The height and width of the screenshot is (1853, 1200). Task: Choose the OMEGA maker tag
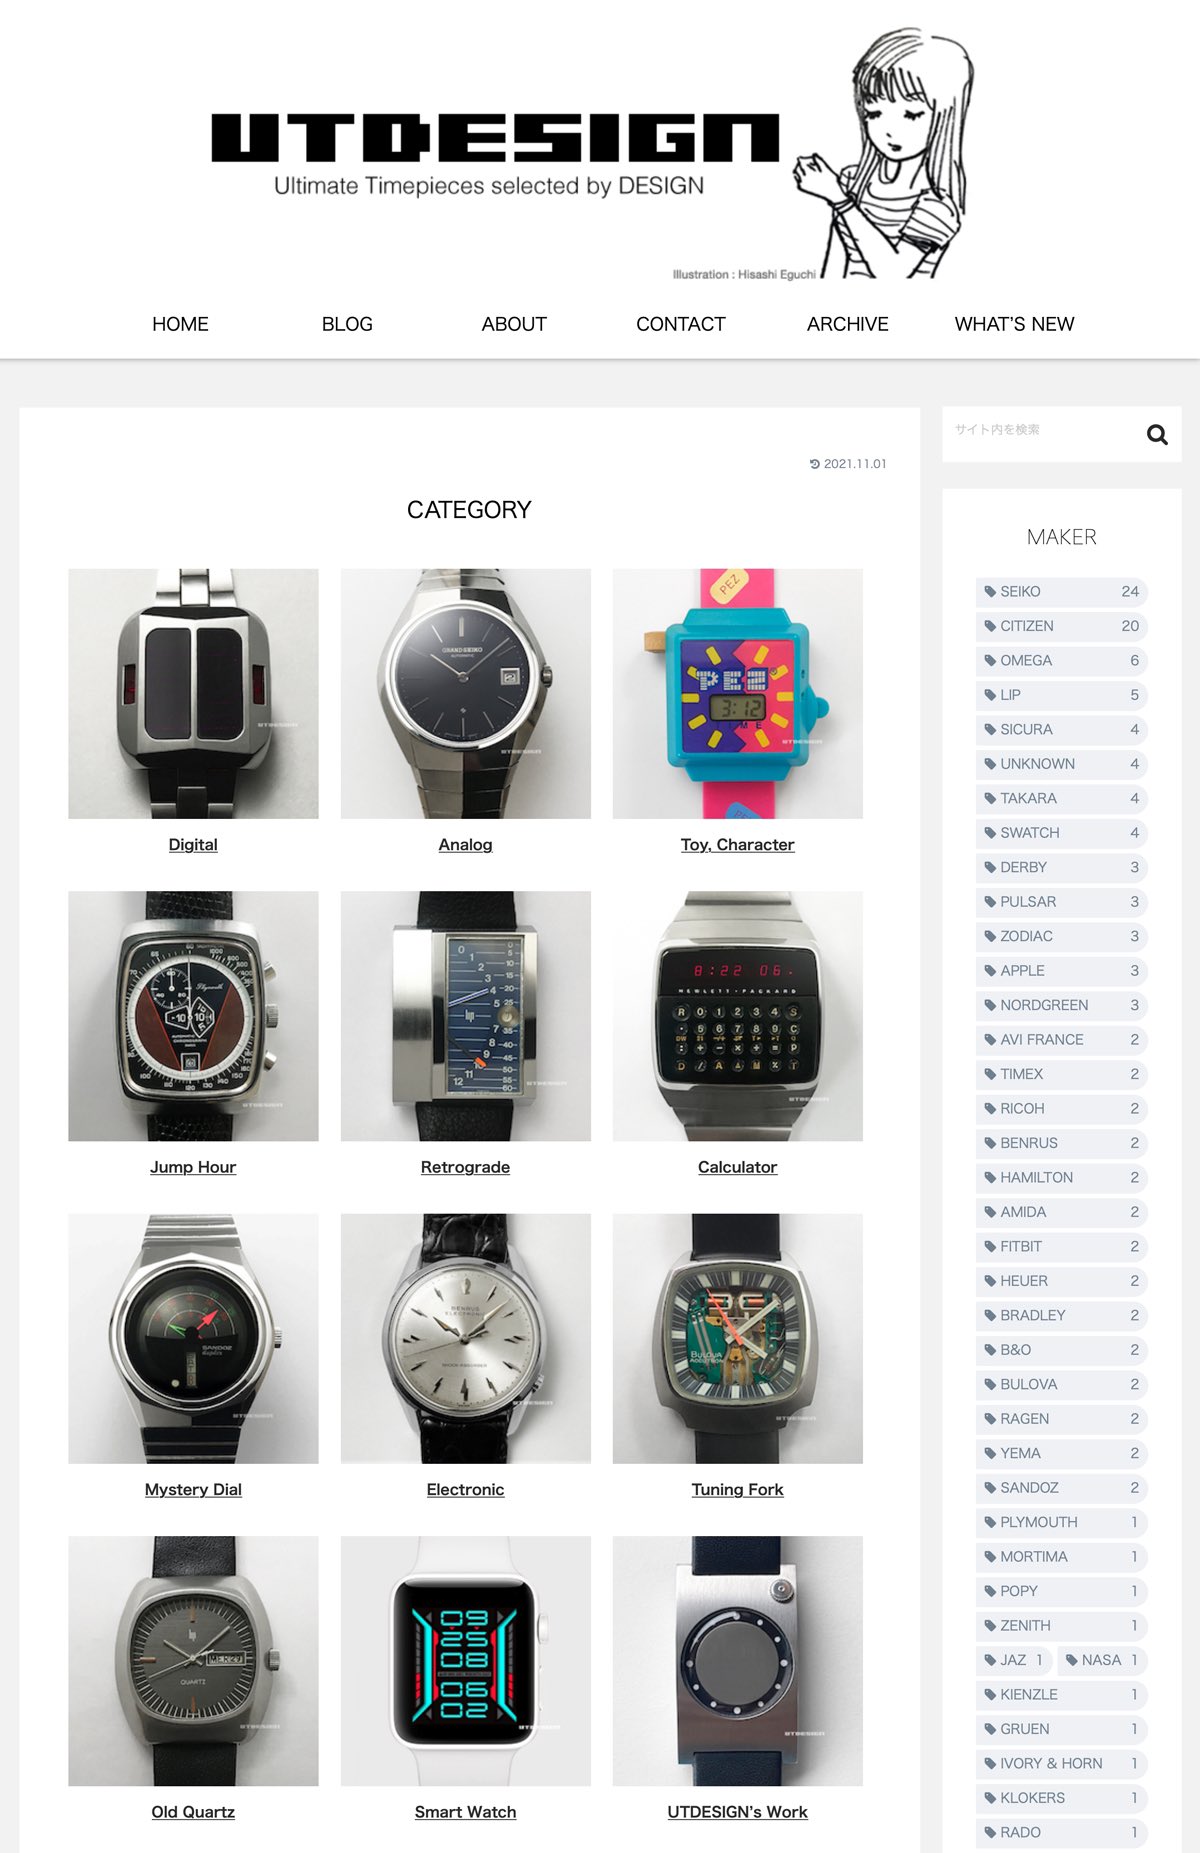tap(1061, 661)
